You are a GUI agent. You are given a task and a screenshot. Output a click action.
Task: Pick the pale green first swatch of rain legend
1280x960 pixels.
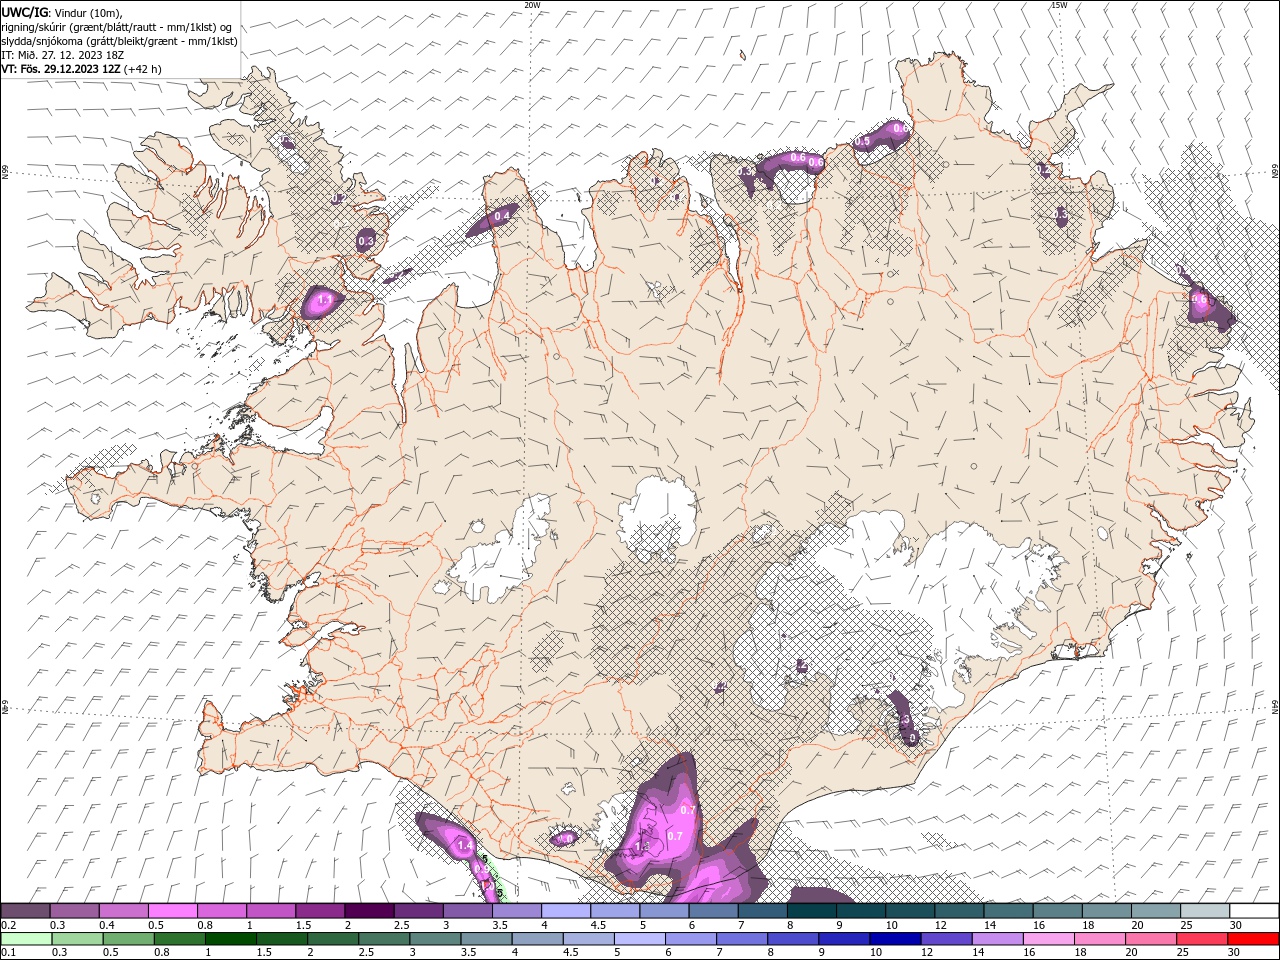coord(26,939)
